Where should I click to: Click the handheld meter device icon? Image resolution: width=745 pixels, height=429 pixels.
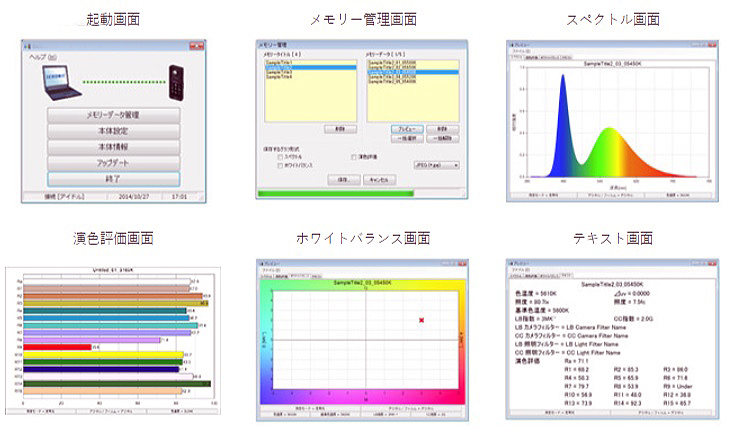173,80
